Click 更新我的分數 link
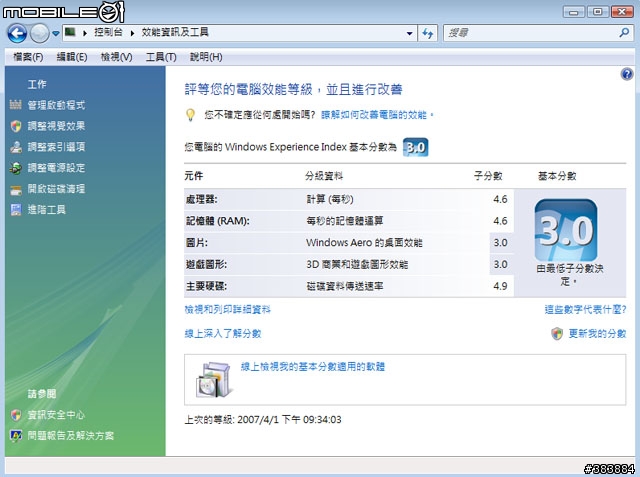This screenshot has width=640, height=477. point(597,334)
